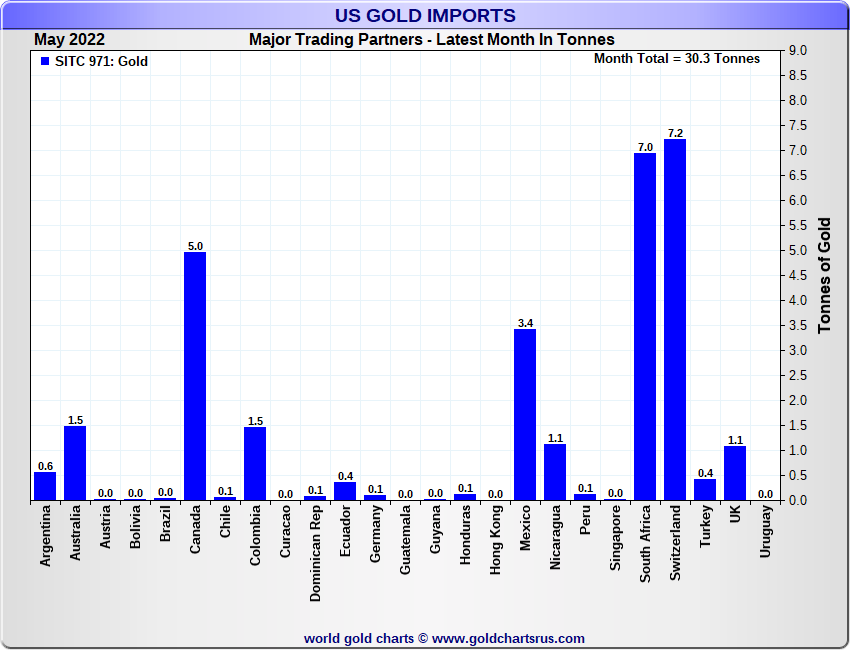850x650 pixels.
Task: Select the Argentina bar labeled 0.6
Action: tap(45, 486)
